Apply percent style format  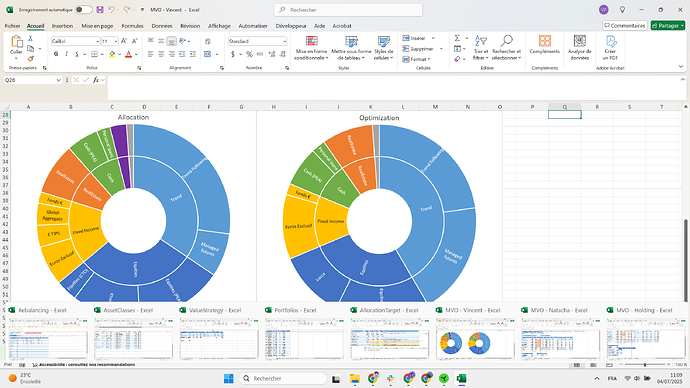250,54
